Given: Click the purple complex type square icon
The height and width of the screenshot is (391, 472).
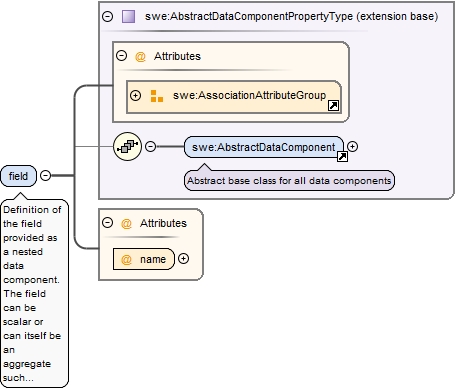Looking at the screenshot, I should [x=128, y=16].
